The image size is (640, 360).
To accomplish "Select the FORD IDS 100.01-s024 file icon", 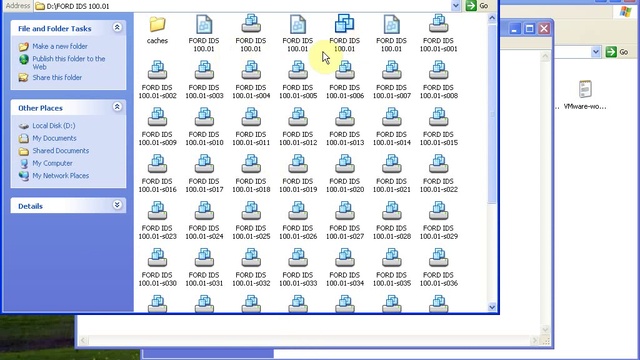I will [204, 211].
